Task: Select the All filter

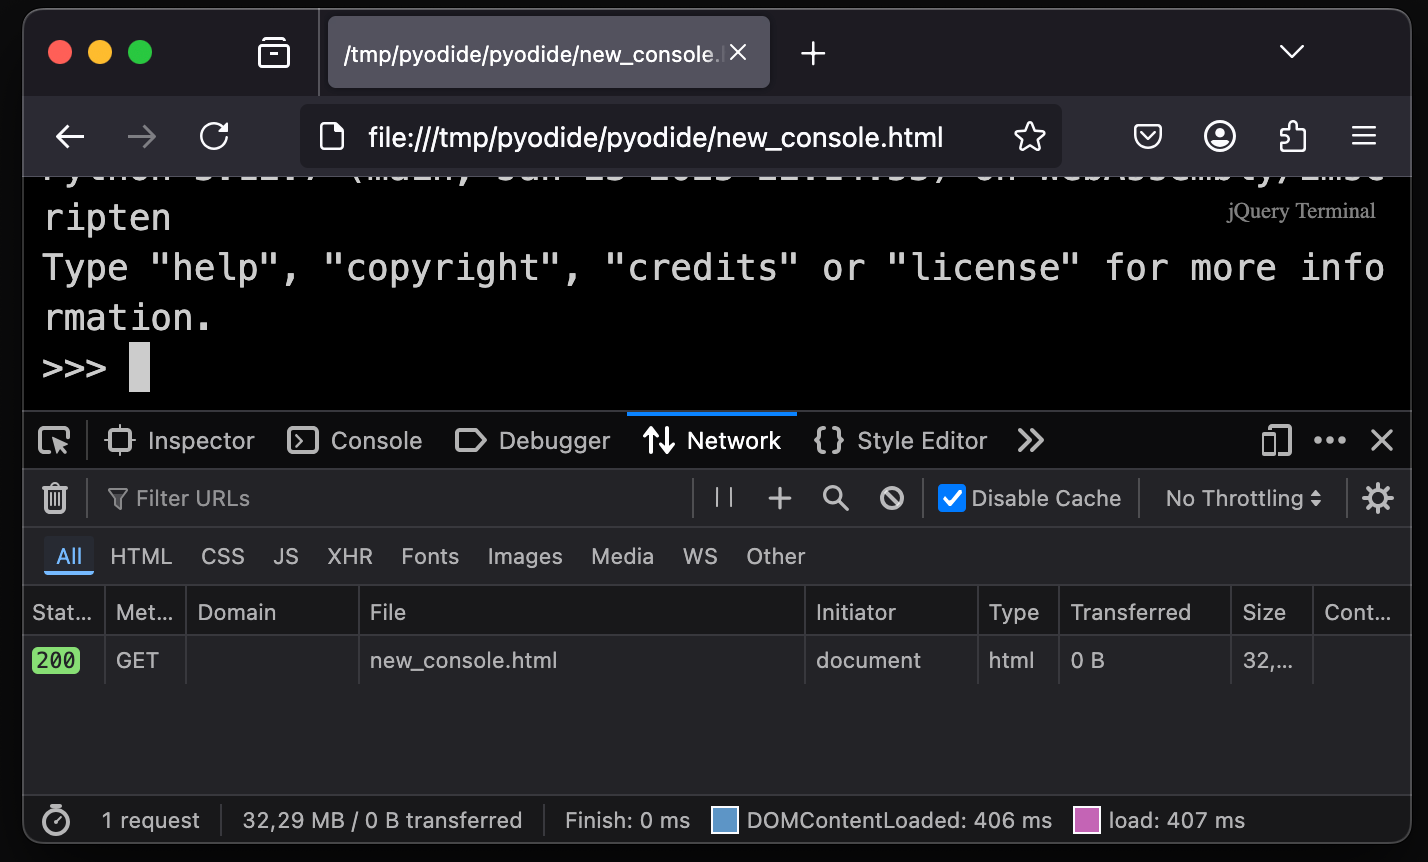Action: pos(69,556)
